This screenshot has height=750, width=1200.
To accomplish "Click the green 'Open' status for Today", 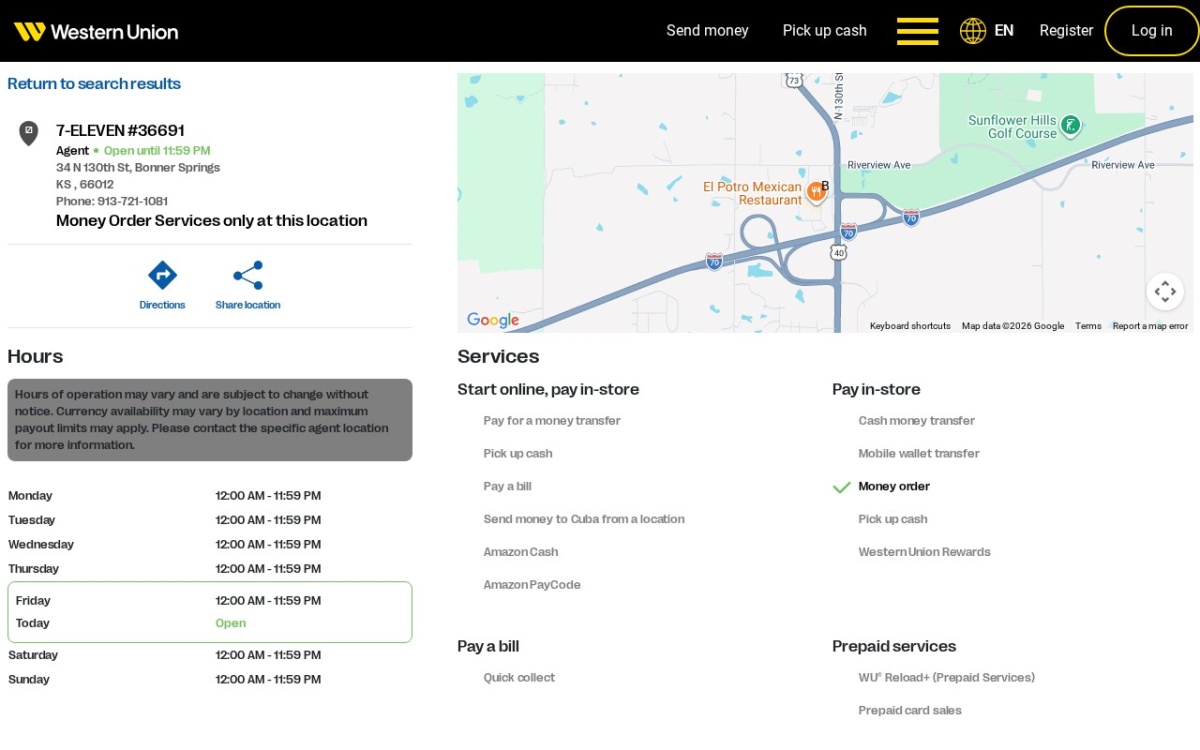I will pyautogui.click(x=230, y=623).
